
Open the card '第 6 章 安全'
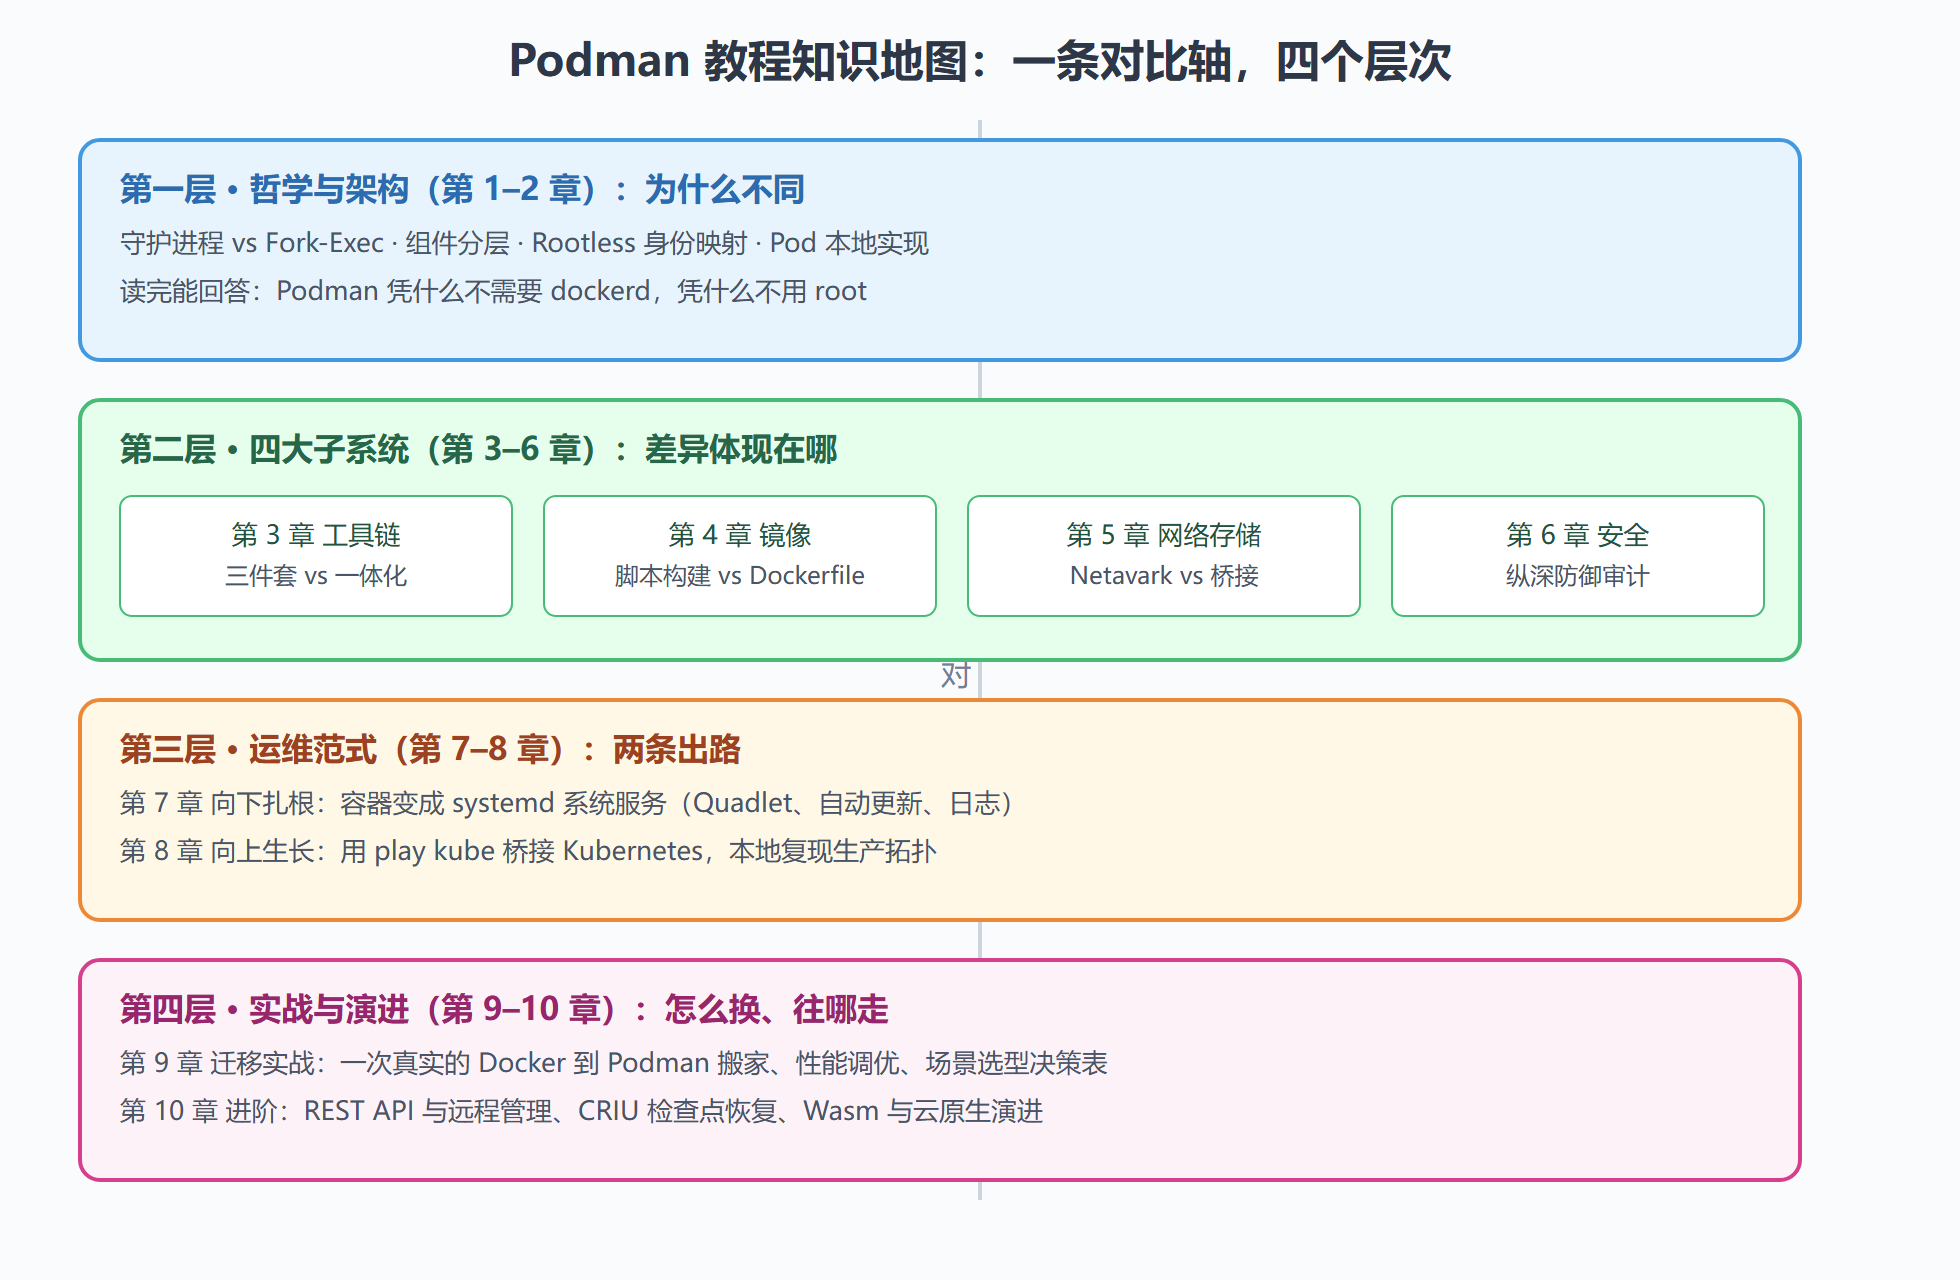click(1578, 556)
